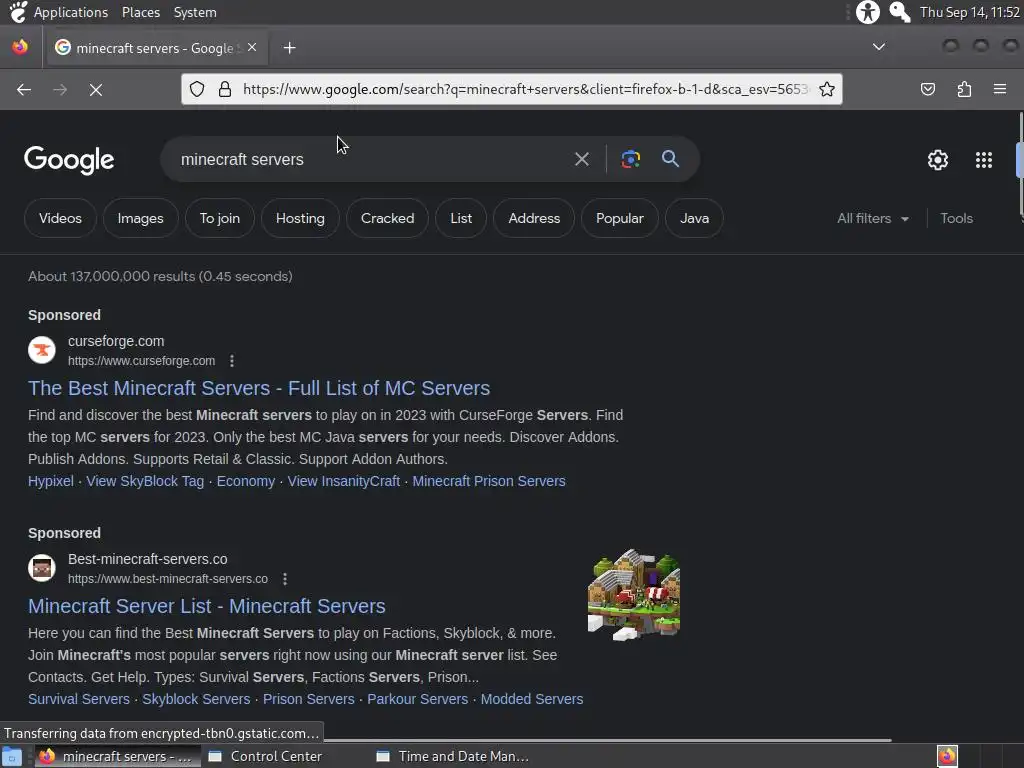Search by image with Google Lens

[630, 159]
